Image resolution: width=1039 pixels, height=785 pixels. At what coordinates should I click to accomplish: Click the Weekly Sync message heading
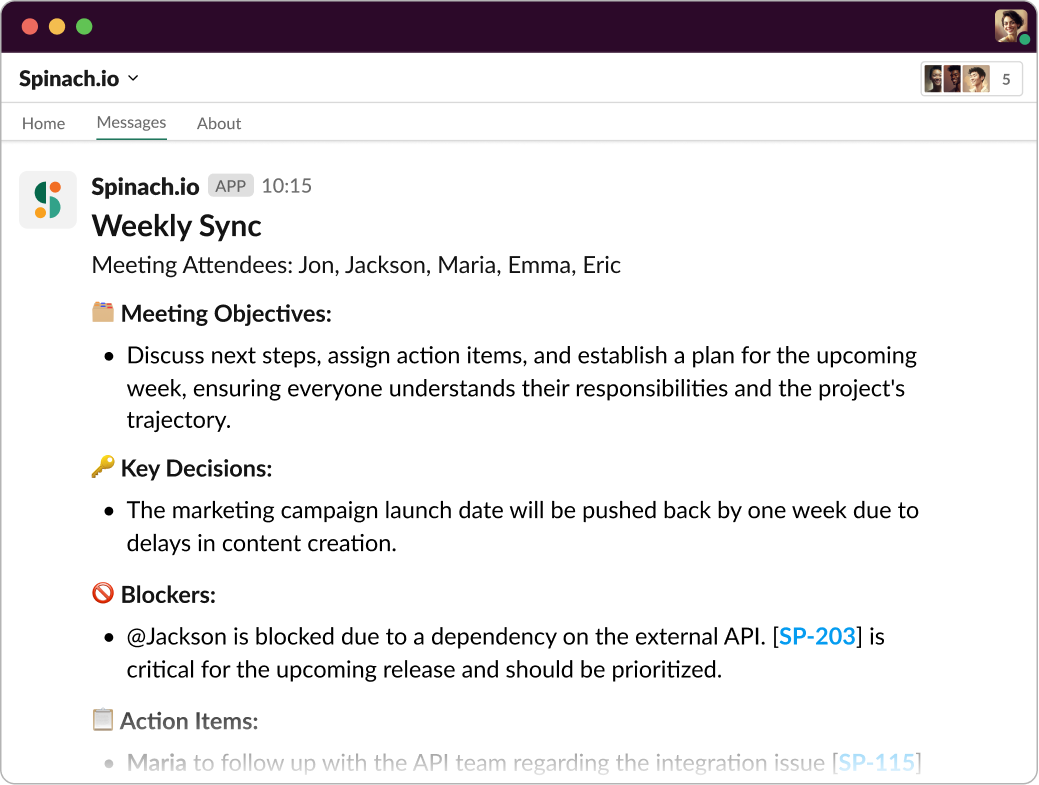(x=177, y=226)
